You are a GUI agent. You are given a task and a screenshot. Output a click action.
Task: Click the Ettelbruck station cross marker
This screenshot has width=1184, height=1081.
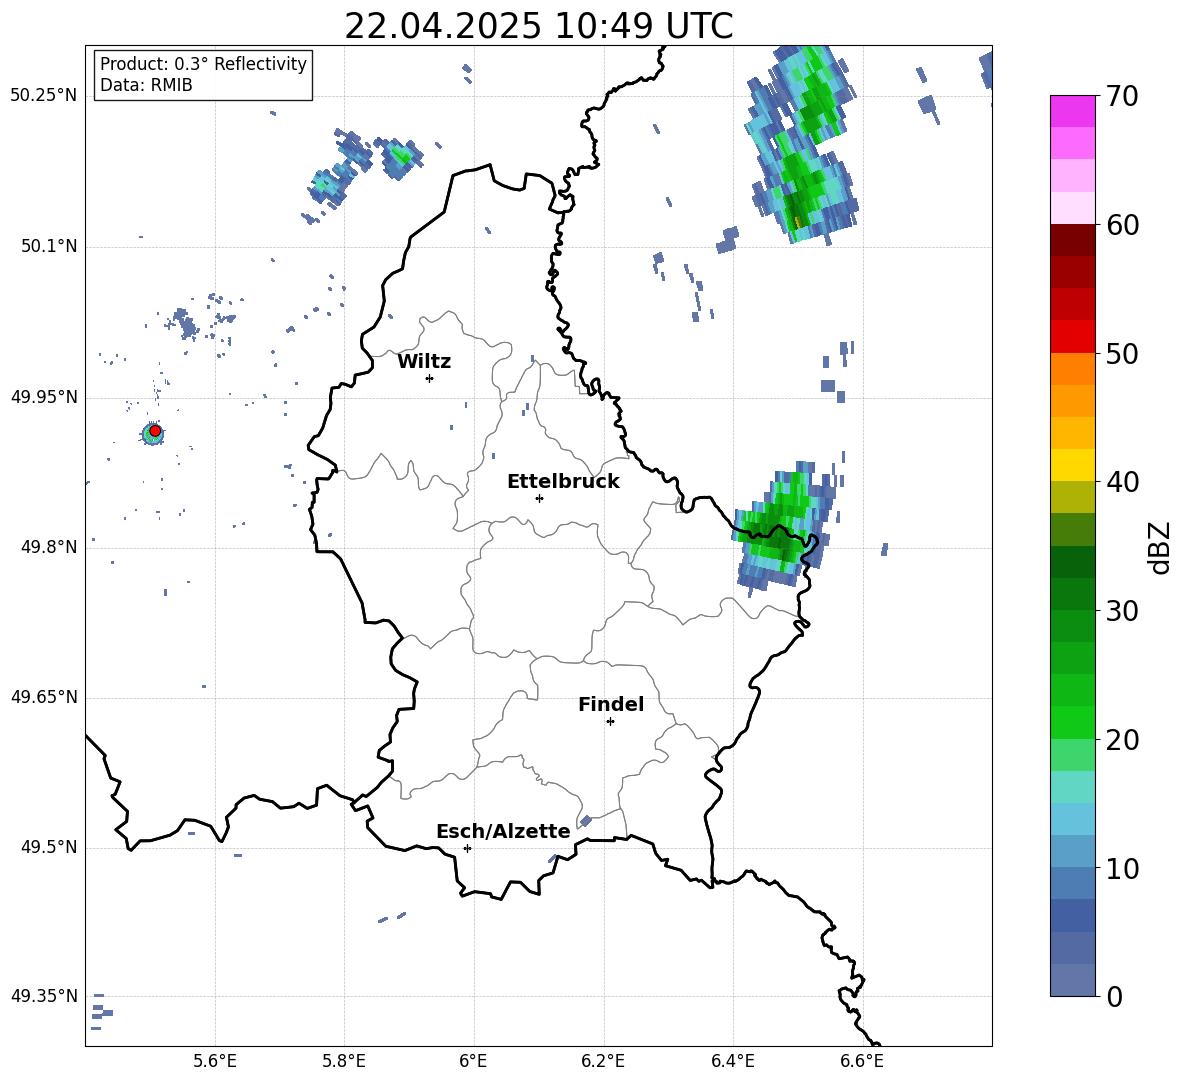(539, 498)
